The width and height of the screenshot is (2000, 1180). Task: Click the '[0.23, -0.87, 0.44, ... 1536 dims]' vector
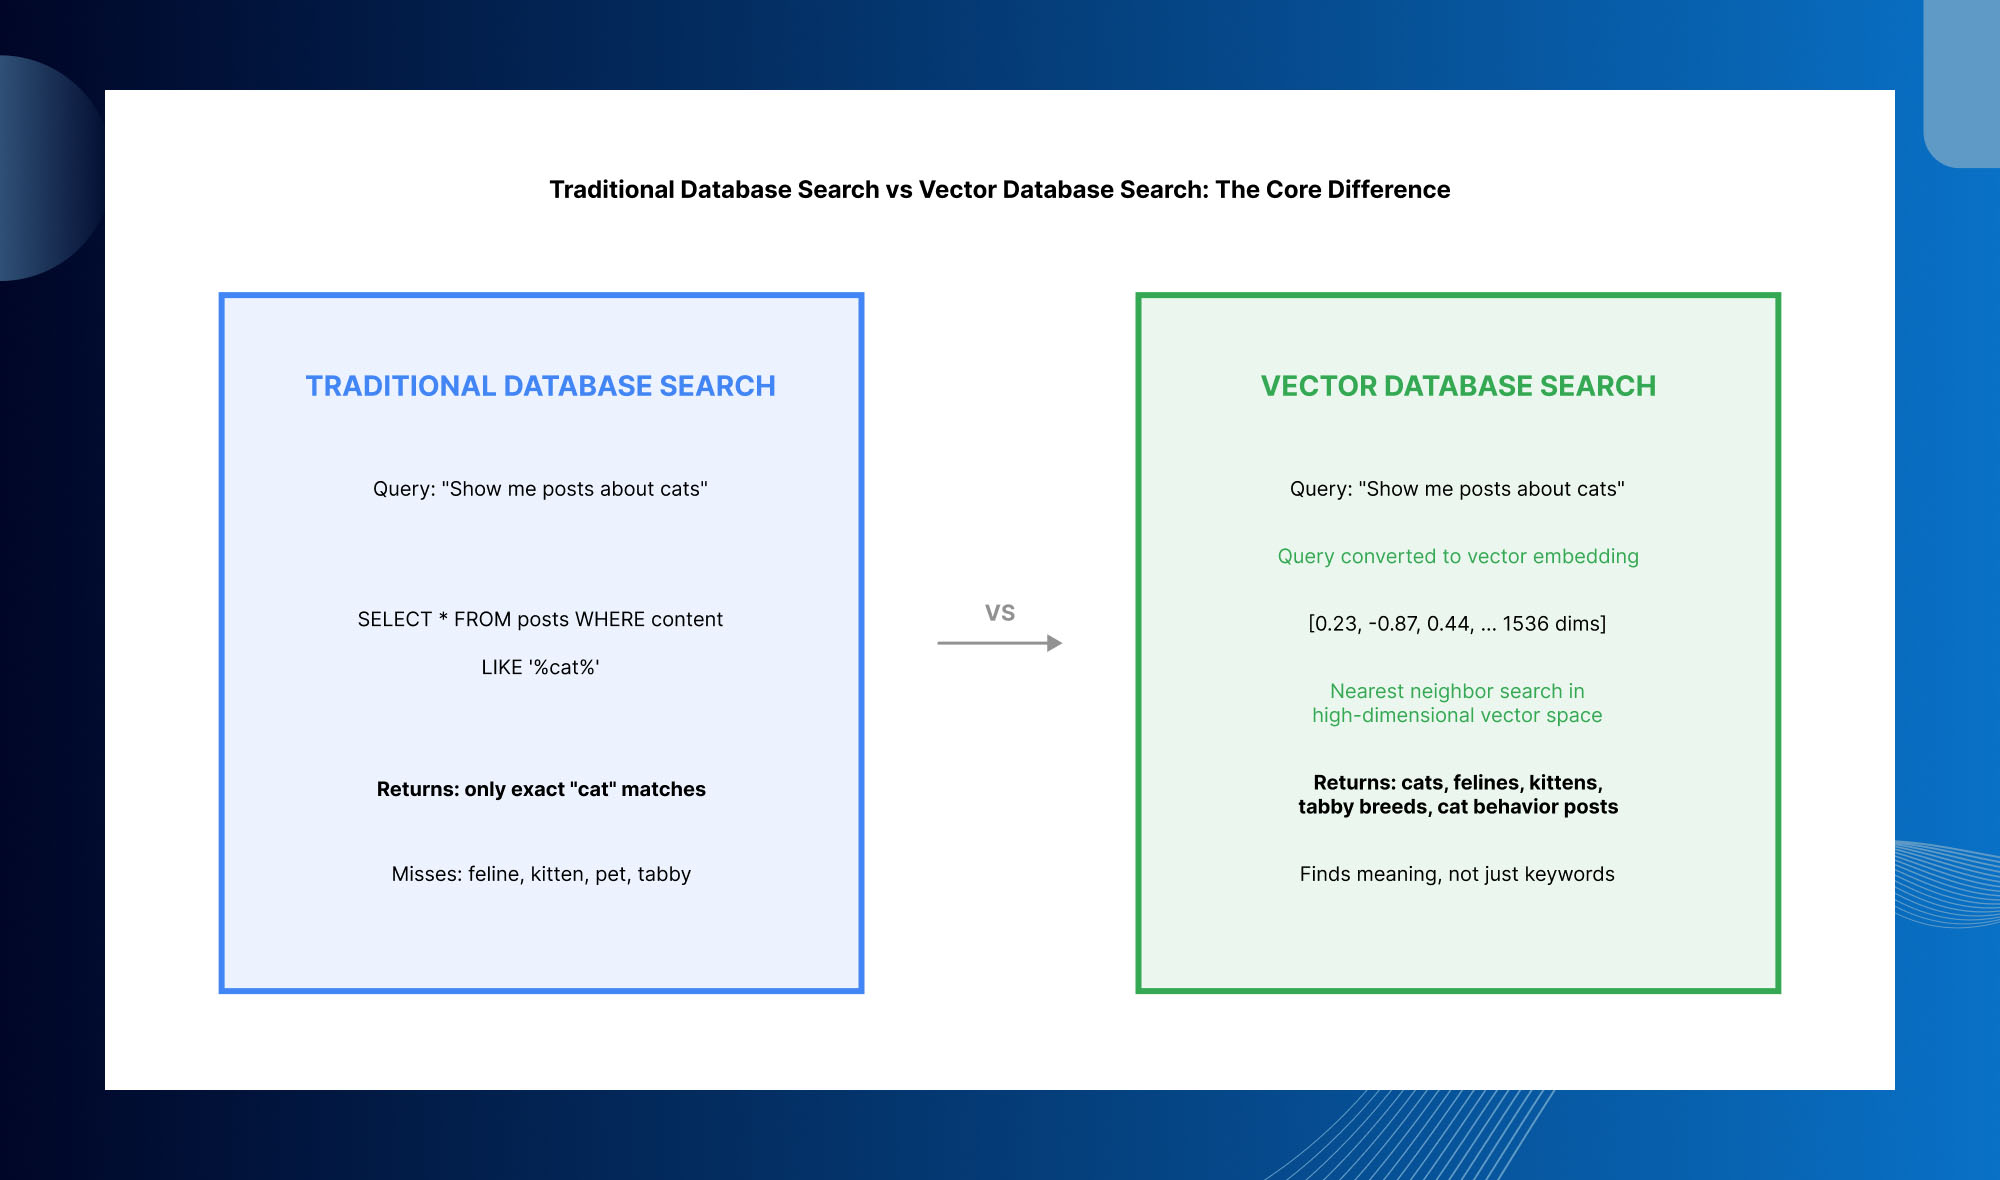[x=1457, y=624]
